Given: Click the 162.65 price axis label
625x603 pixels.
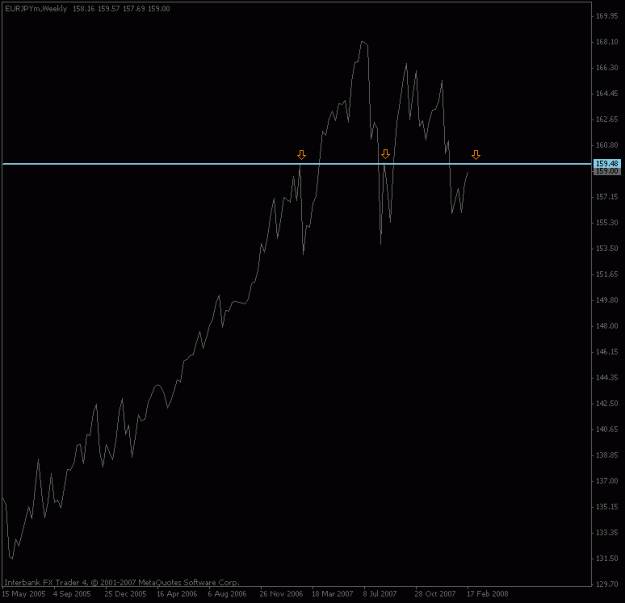Looking at the screenshot, I should coord(607,120).
